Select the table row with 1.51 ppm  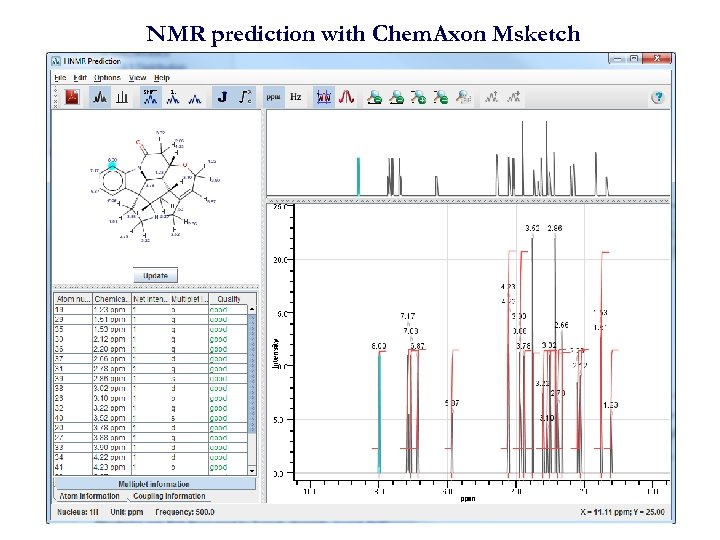pos(151,319)
